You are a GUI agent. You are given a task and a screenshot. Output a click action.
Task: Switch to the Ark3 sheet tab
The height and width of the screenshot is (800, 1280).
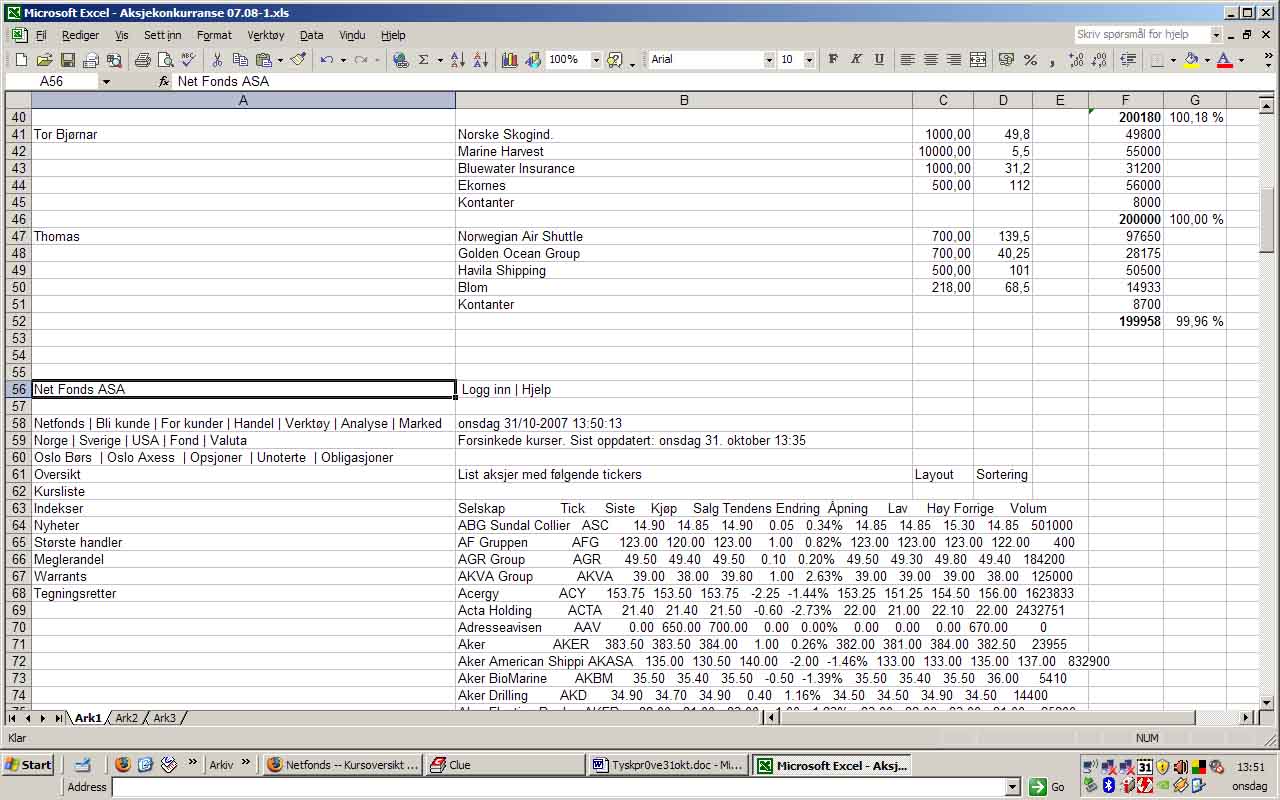click(164, 718)
